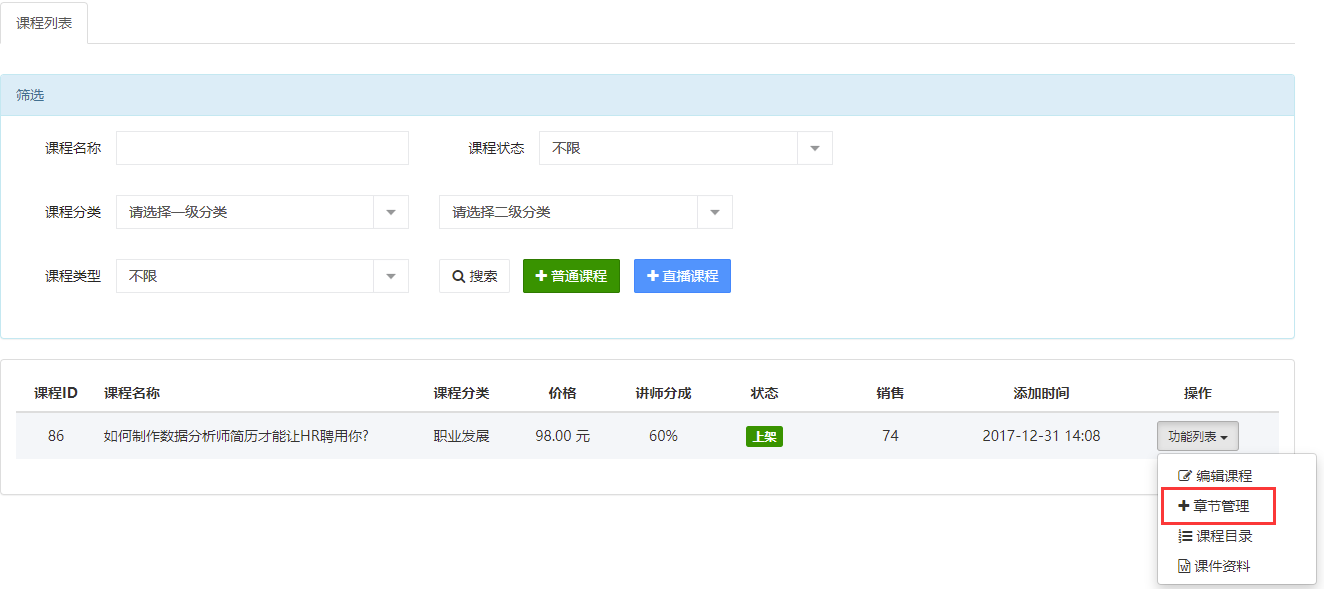Click the 课程ID column header
The width and height of the screenshot is (1324, 589).
tap(56, 393)
